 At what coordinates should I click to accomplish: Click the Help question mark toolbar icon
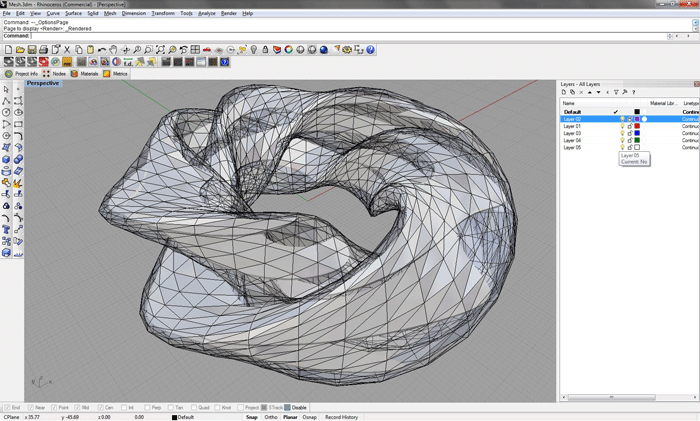[370, 49]
